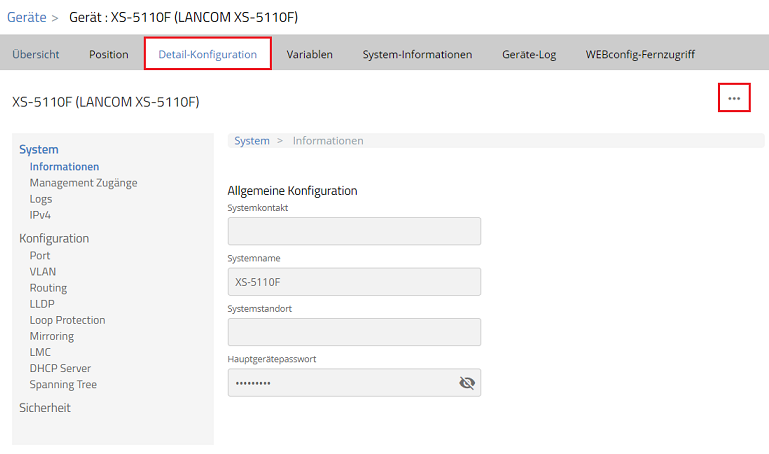
Task: Select the System section in sidebar
Action: point(39,149)
